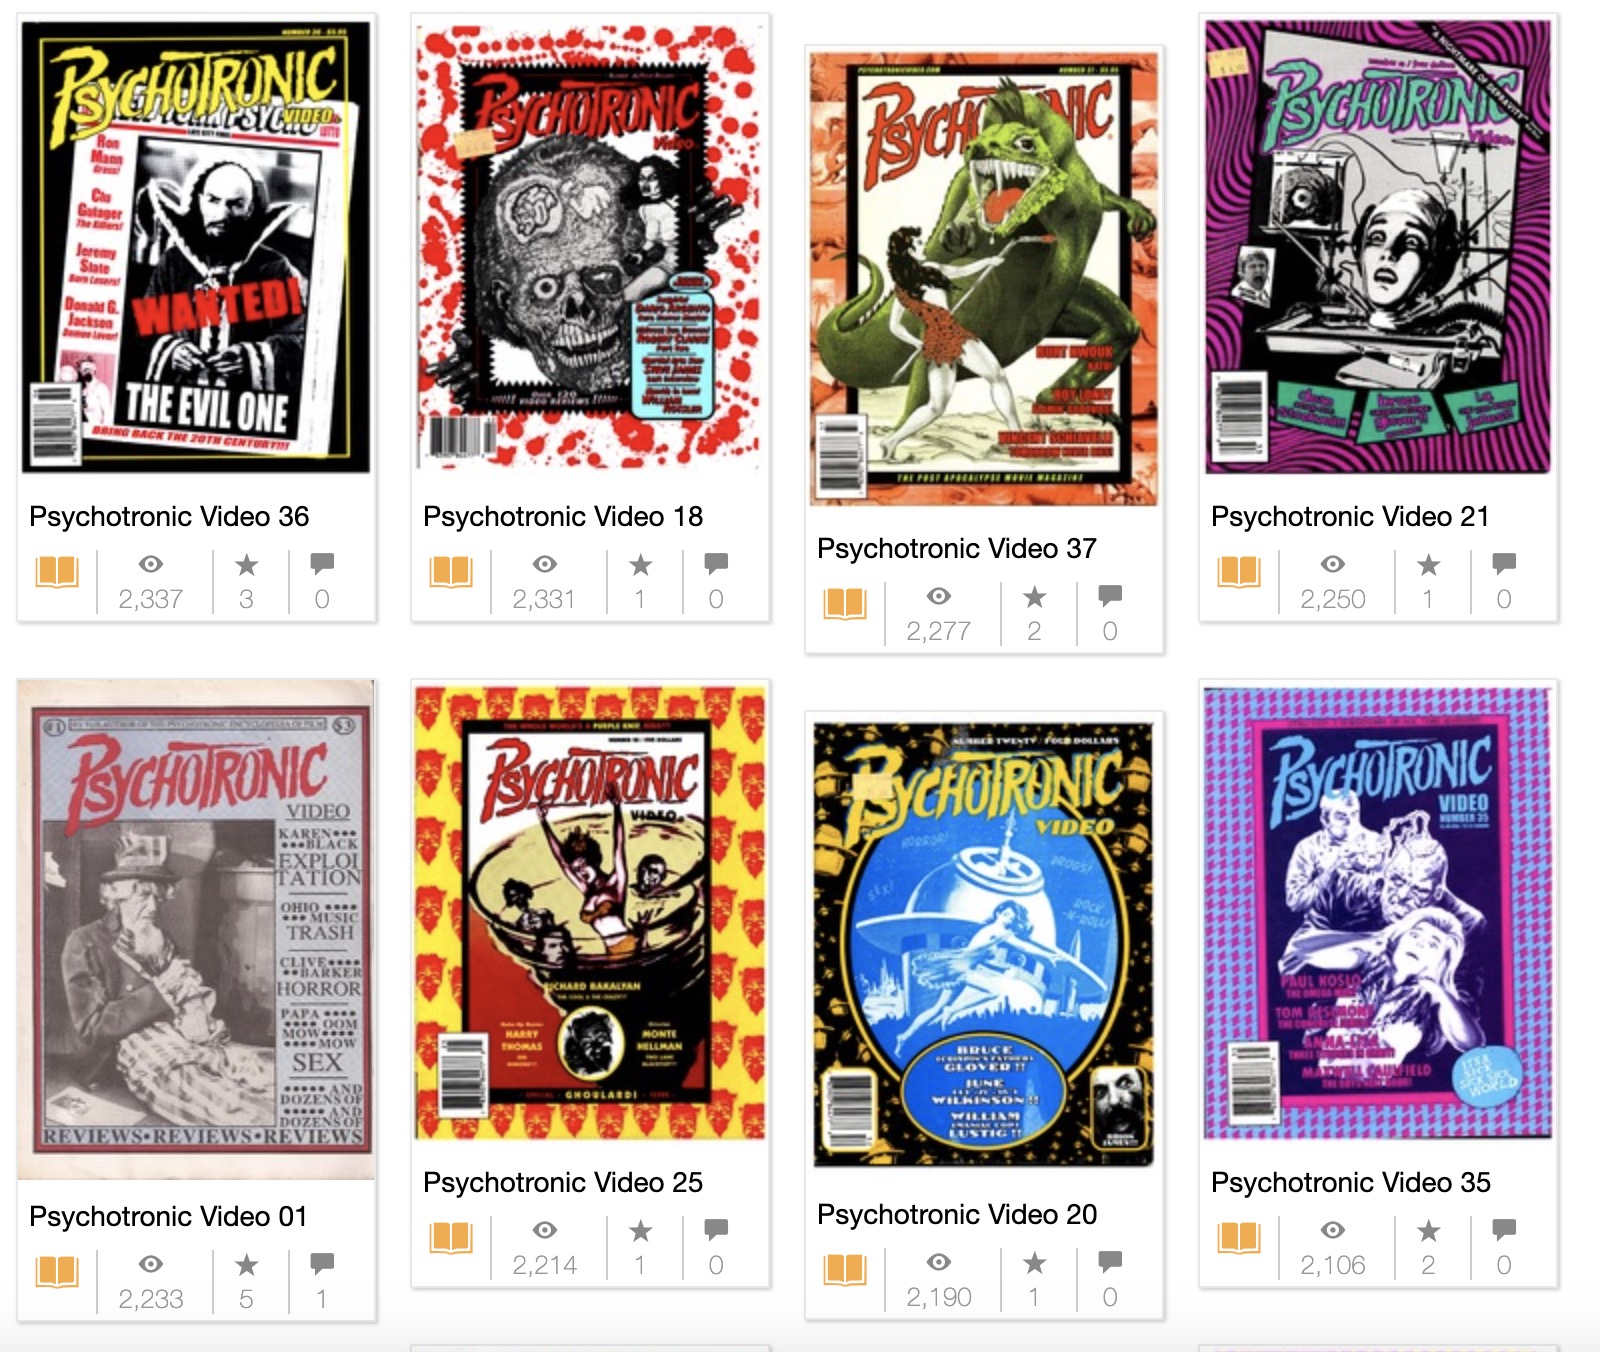The image size is (1600, 1352).
Task: Select the Psychotronic Video 01 cover thumbnail
Action: pyautogui.click(x=196, y=930)
